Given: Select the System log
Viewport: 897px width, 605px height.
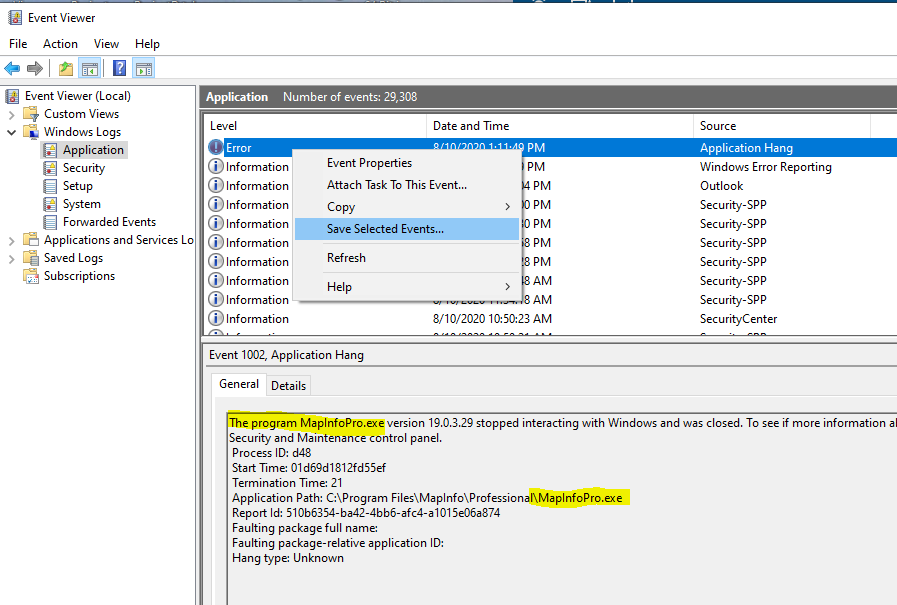Looking at the screenshot, I should (x=82, y=204).
